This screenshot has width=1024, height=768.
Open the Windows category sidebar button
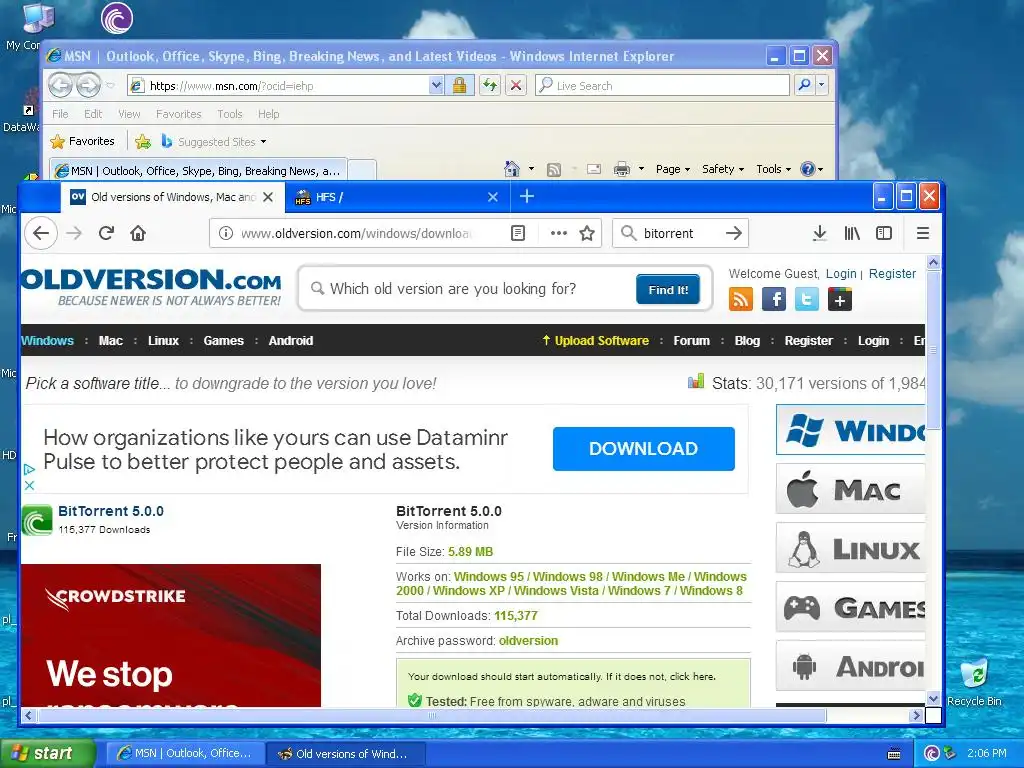point(851,430)
